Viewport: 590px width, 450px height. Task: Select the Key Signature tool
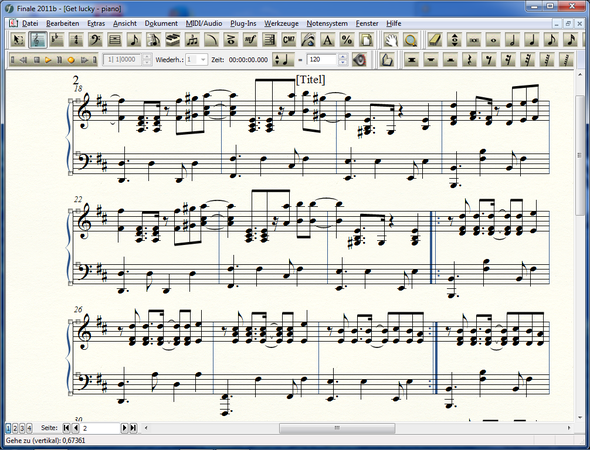coord(56,40)
